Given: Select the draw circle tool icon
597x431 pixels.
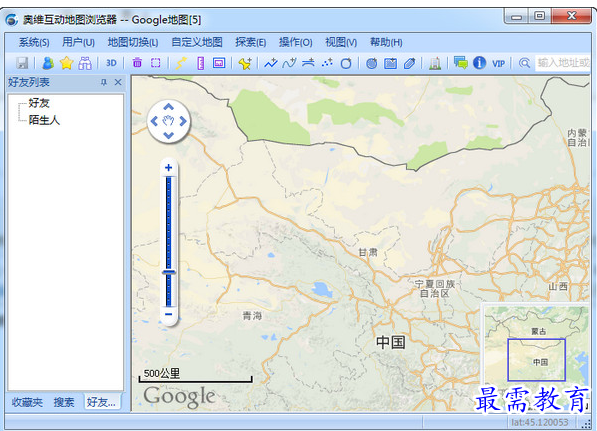Looking at the screenshot, I should click(x=346, y=63).
